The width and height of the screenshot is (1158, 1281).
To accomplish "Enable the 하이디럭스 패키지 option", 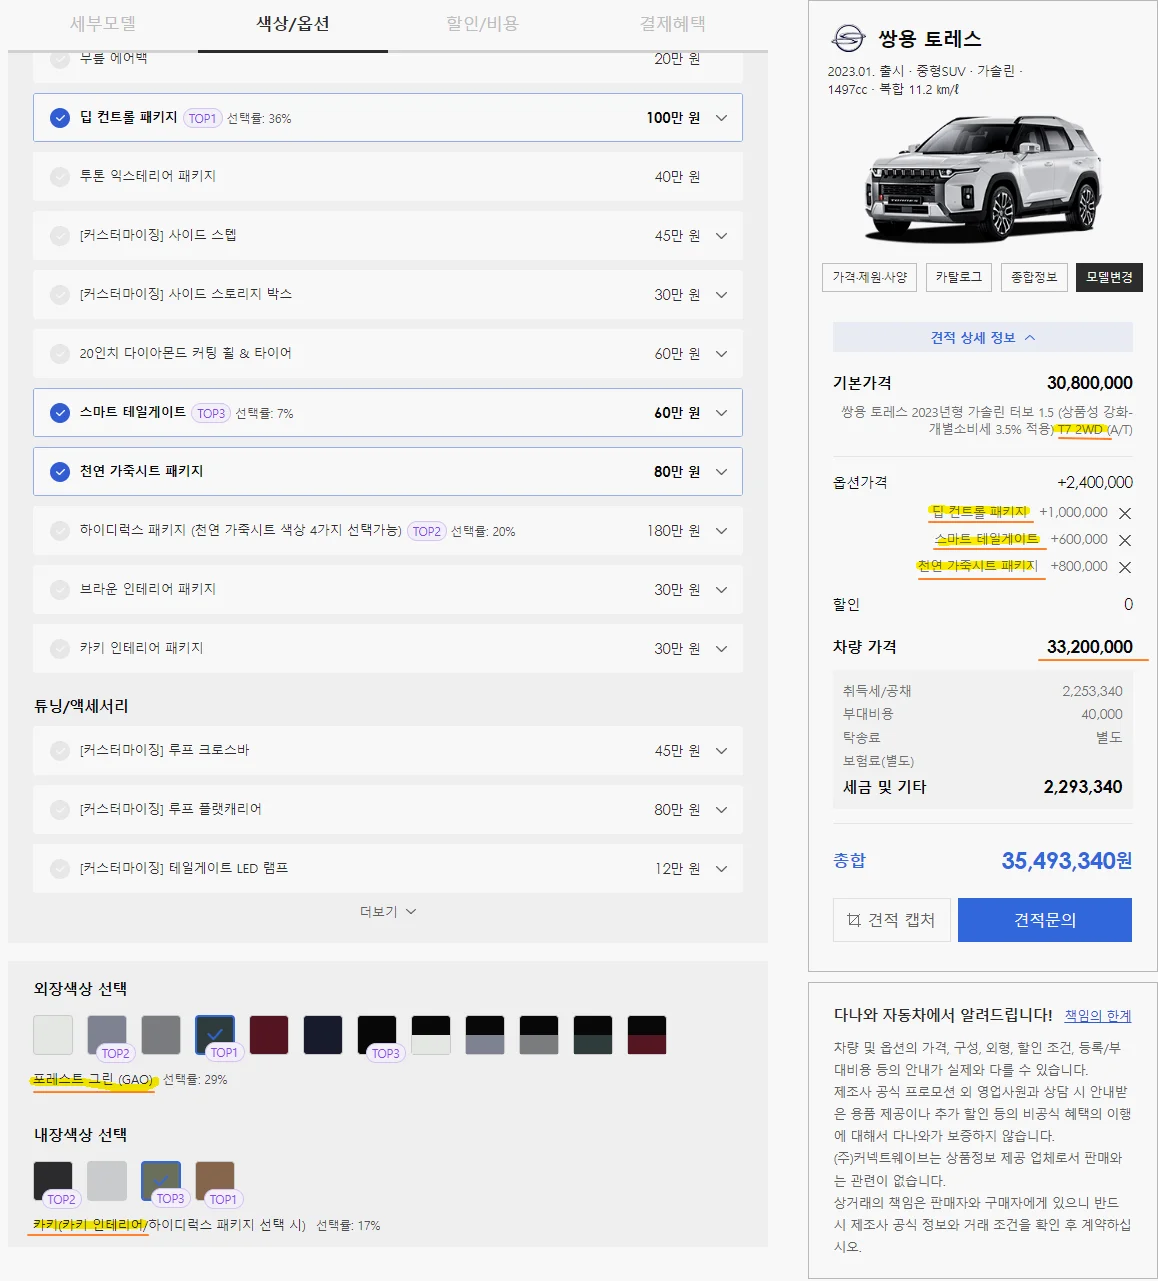I will point(60,531).
